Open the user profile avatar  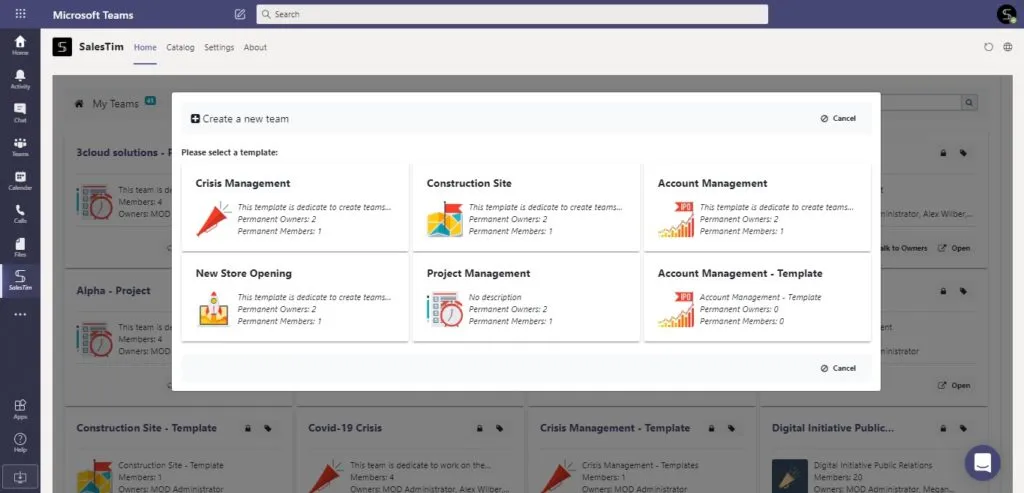[x=1006, y=14]
